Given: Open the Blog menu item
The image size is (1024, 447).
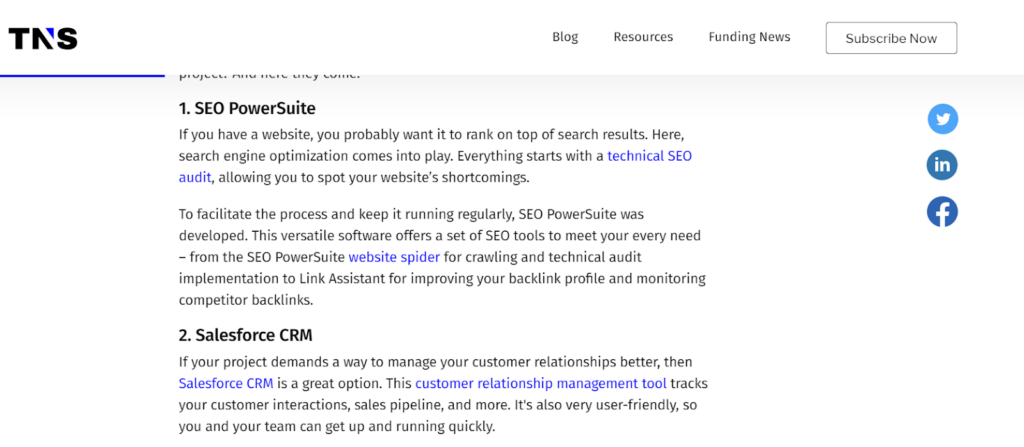Looking at the screenshot, I should 565,37.
